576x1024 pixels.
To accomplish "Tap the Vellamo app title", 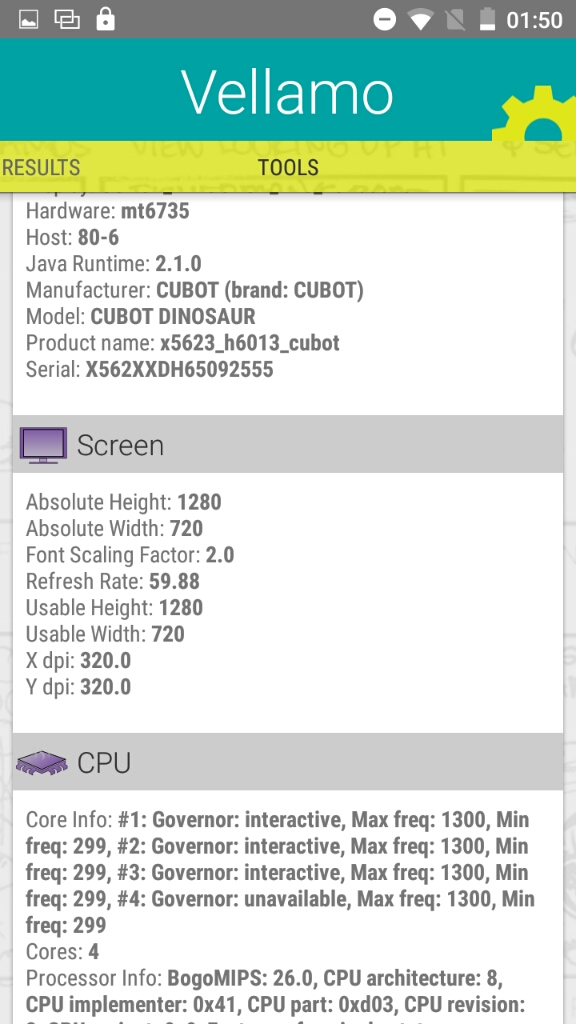I will coord(287,91).
